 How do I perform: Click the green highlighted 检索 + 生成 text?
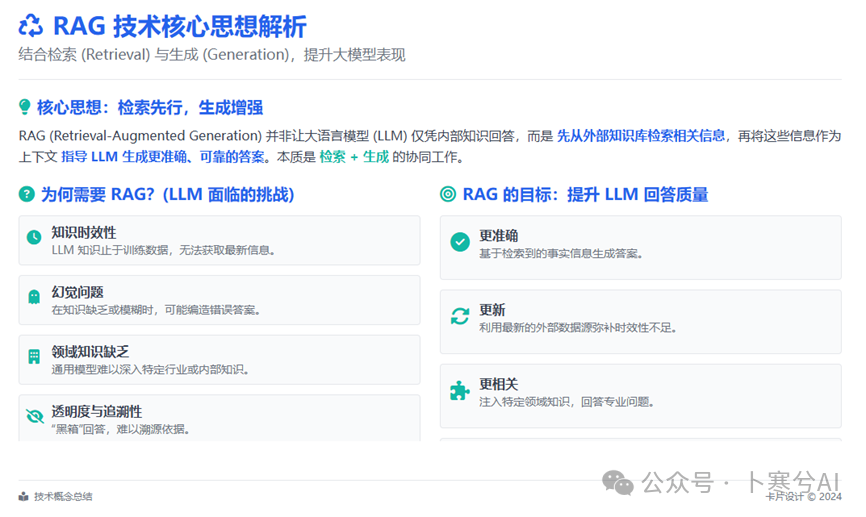353,157
